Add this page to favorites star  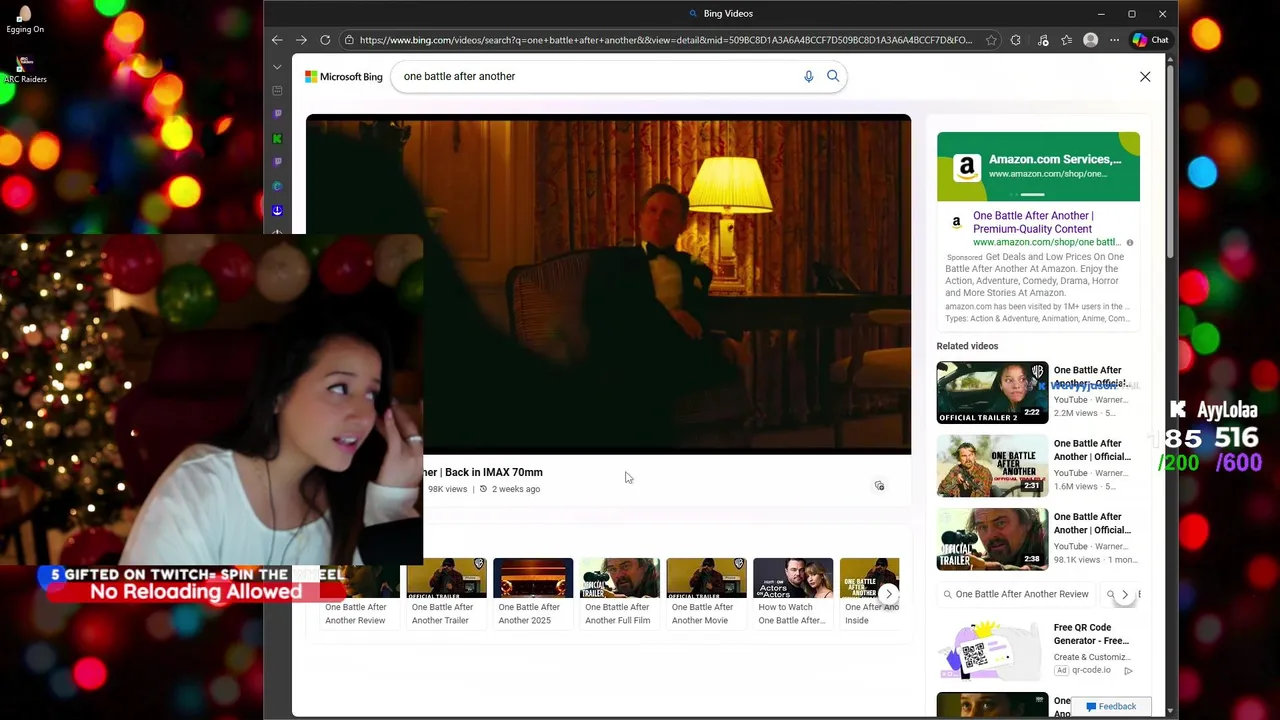(x=991, y=40)
